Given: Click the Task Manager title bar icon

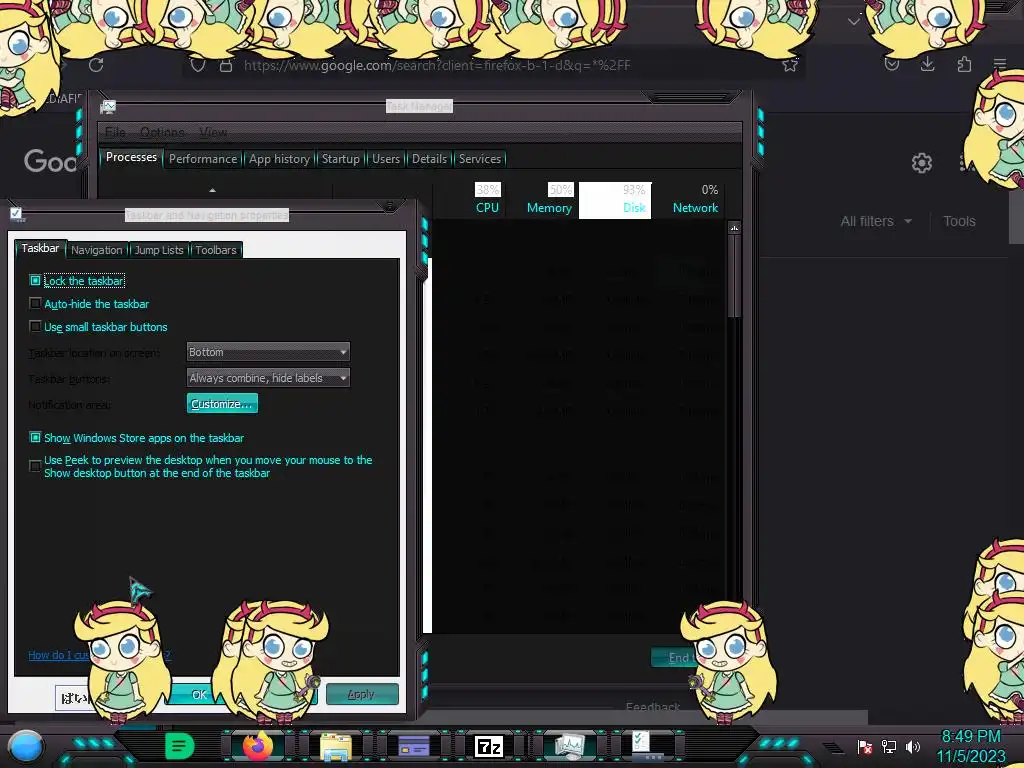Looking at the screenshot, I should tap(108, 106).
